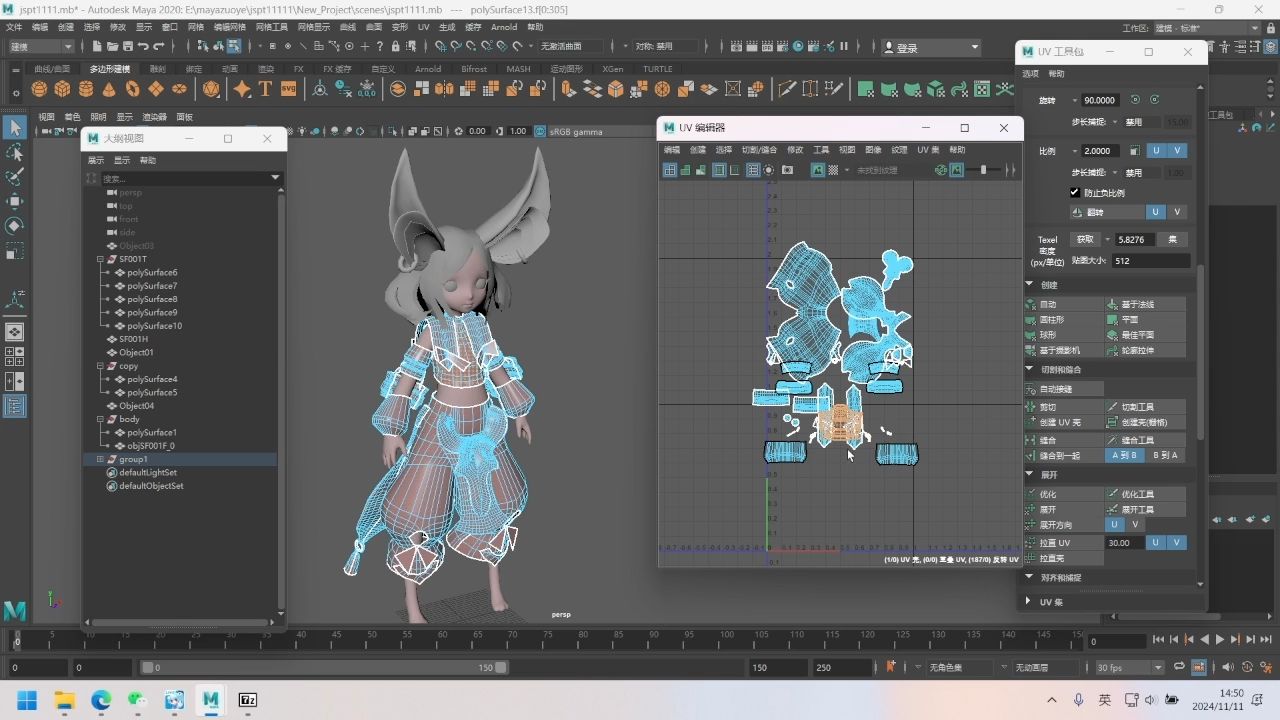Create a polygon cube from the shelf

(62, 89)
